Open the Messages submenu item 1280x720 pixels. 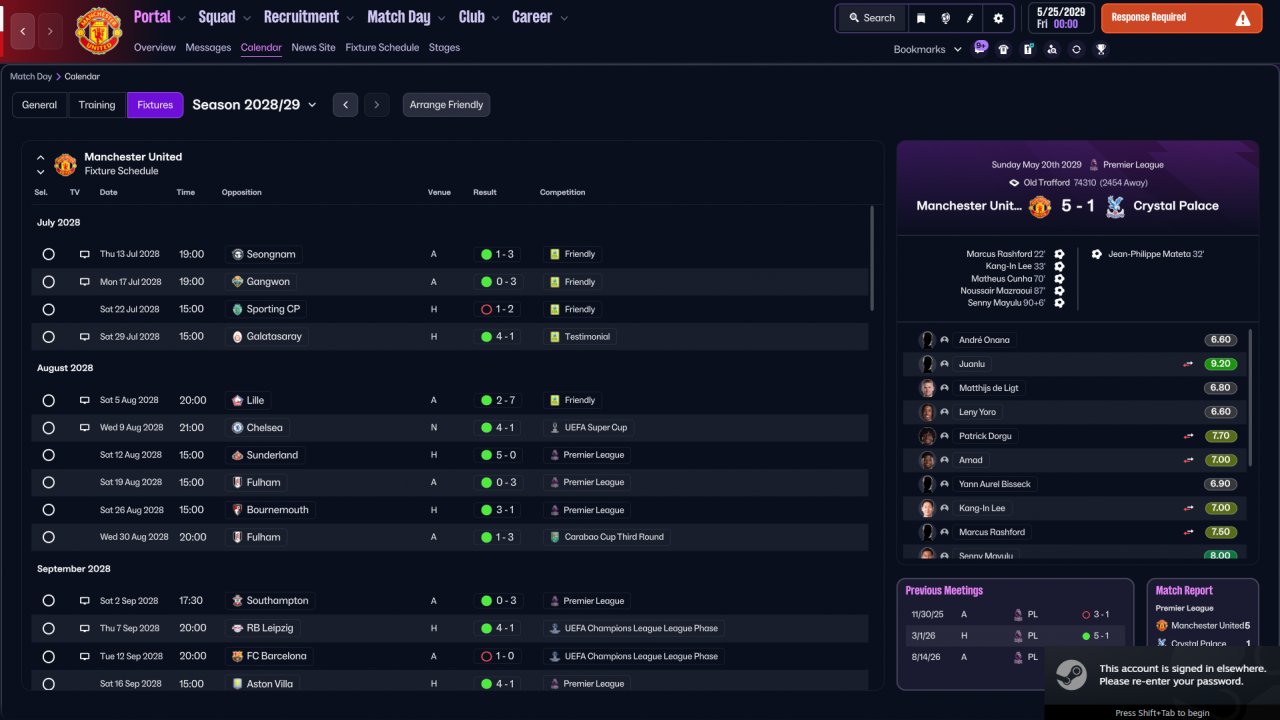[x=208, y=48]
